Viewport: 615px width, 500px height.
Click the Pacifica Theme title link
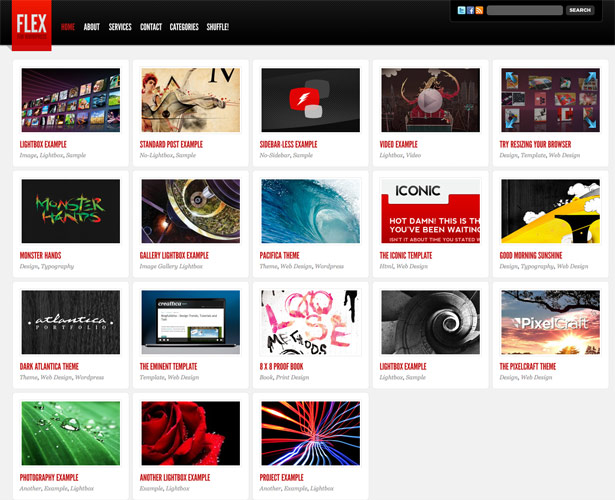(x=279, y=255)
